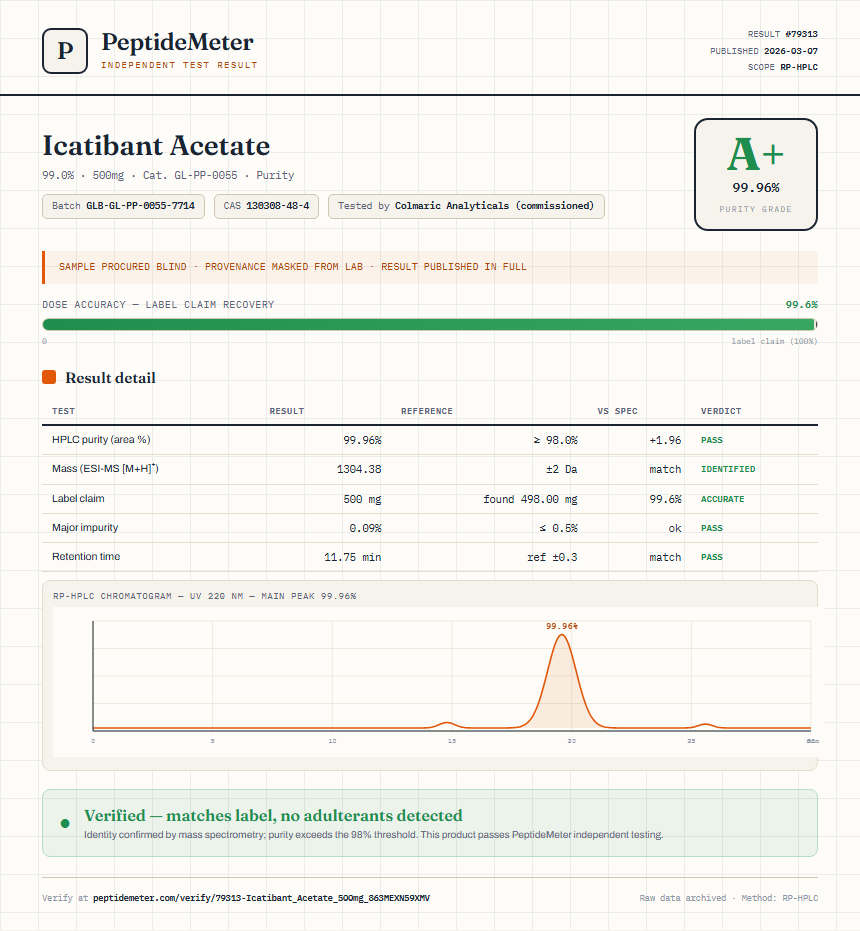Click the 99.96% HPLC purity result cell
The height and width of the screenshot is (931, 860).
click(362, 440)
